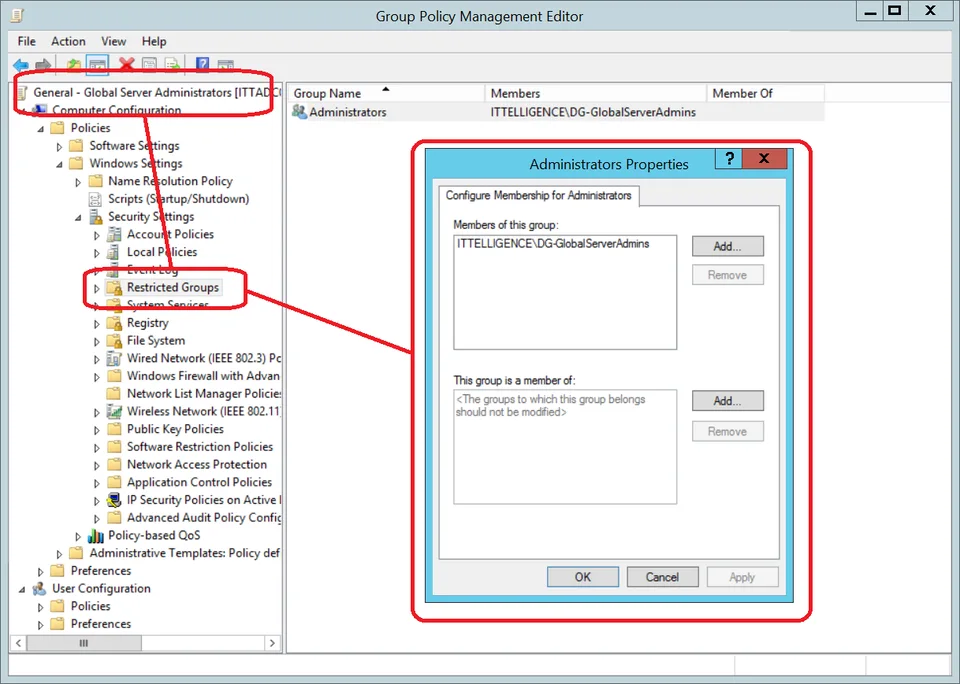Screen dimensions: 960x684
Task: Open the Help menu
Action: pyautogui.click(x=154, y=41)
